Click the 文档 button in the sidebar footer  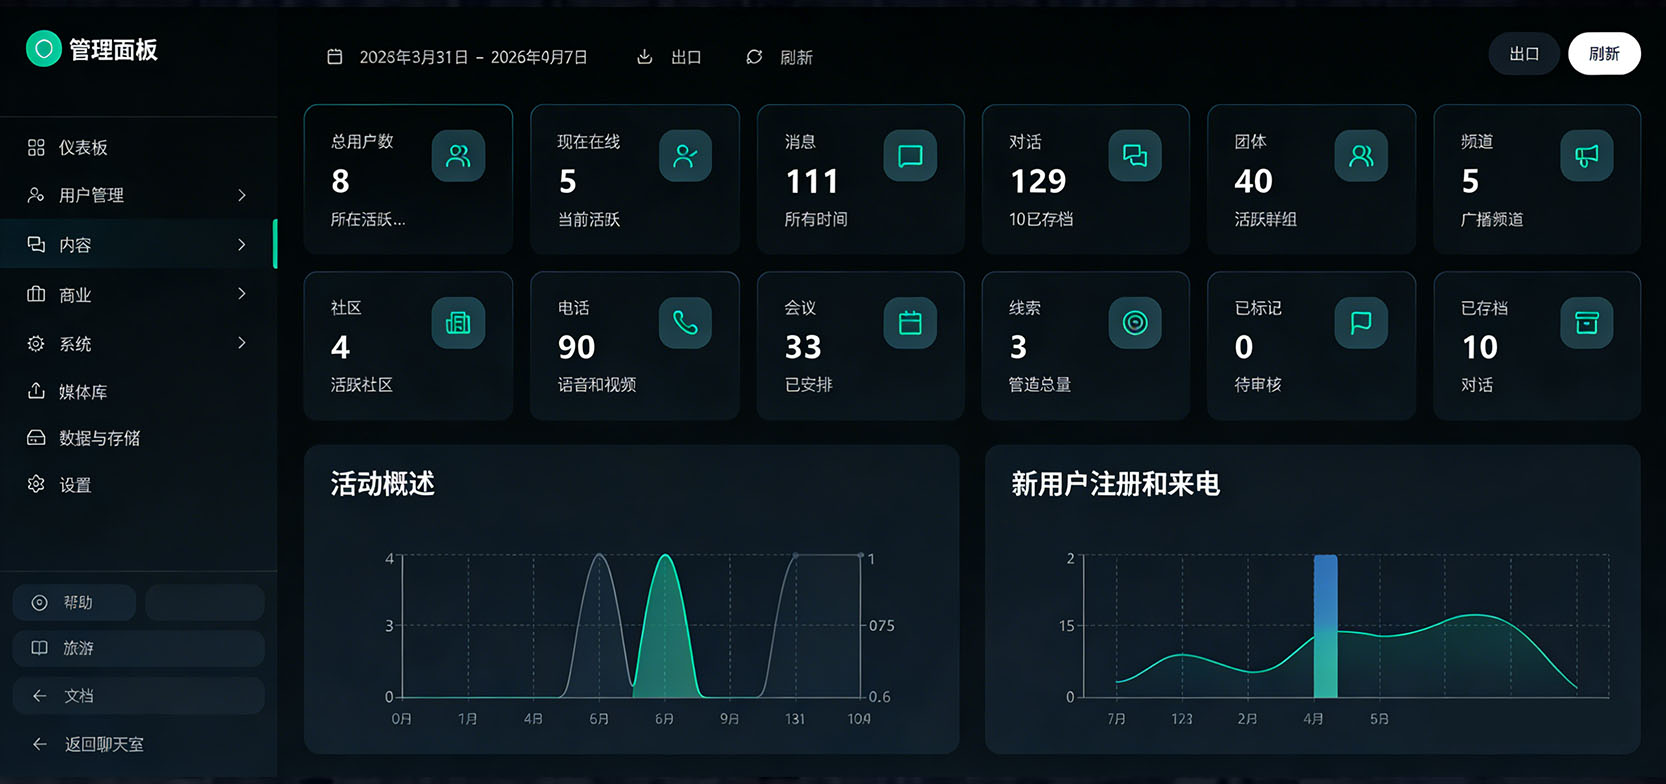[x=138, y=695]
